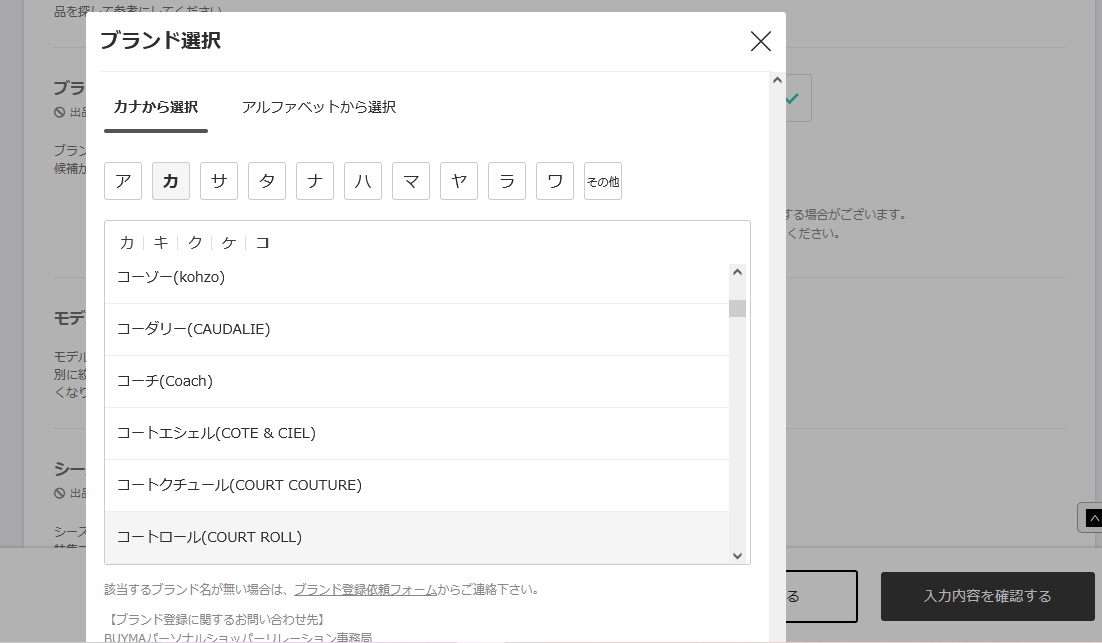Image resolution: width=1102 pixels, height=643 pixels.
Task: Choose the サ kana group button
Action: 219,181
